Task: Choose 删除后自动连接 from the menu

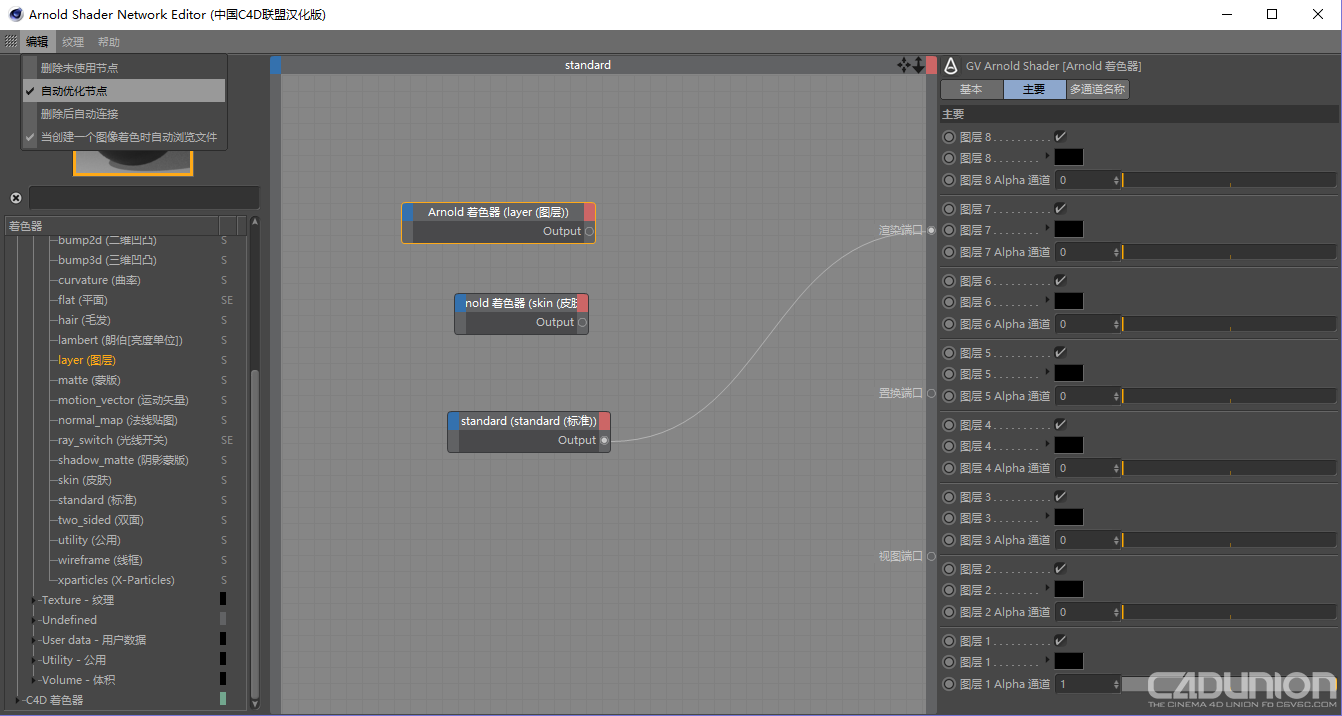Action: tap(124, 114)
